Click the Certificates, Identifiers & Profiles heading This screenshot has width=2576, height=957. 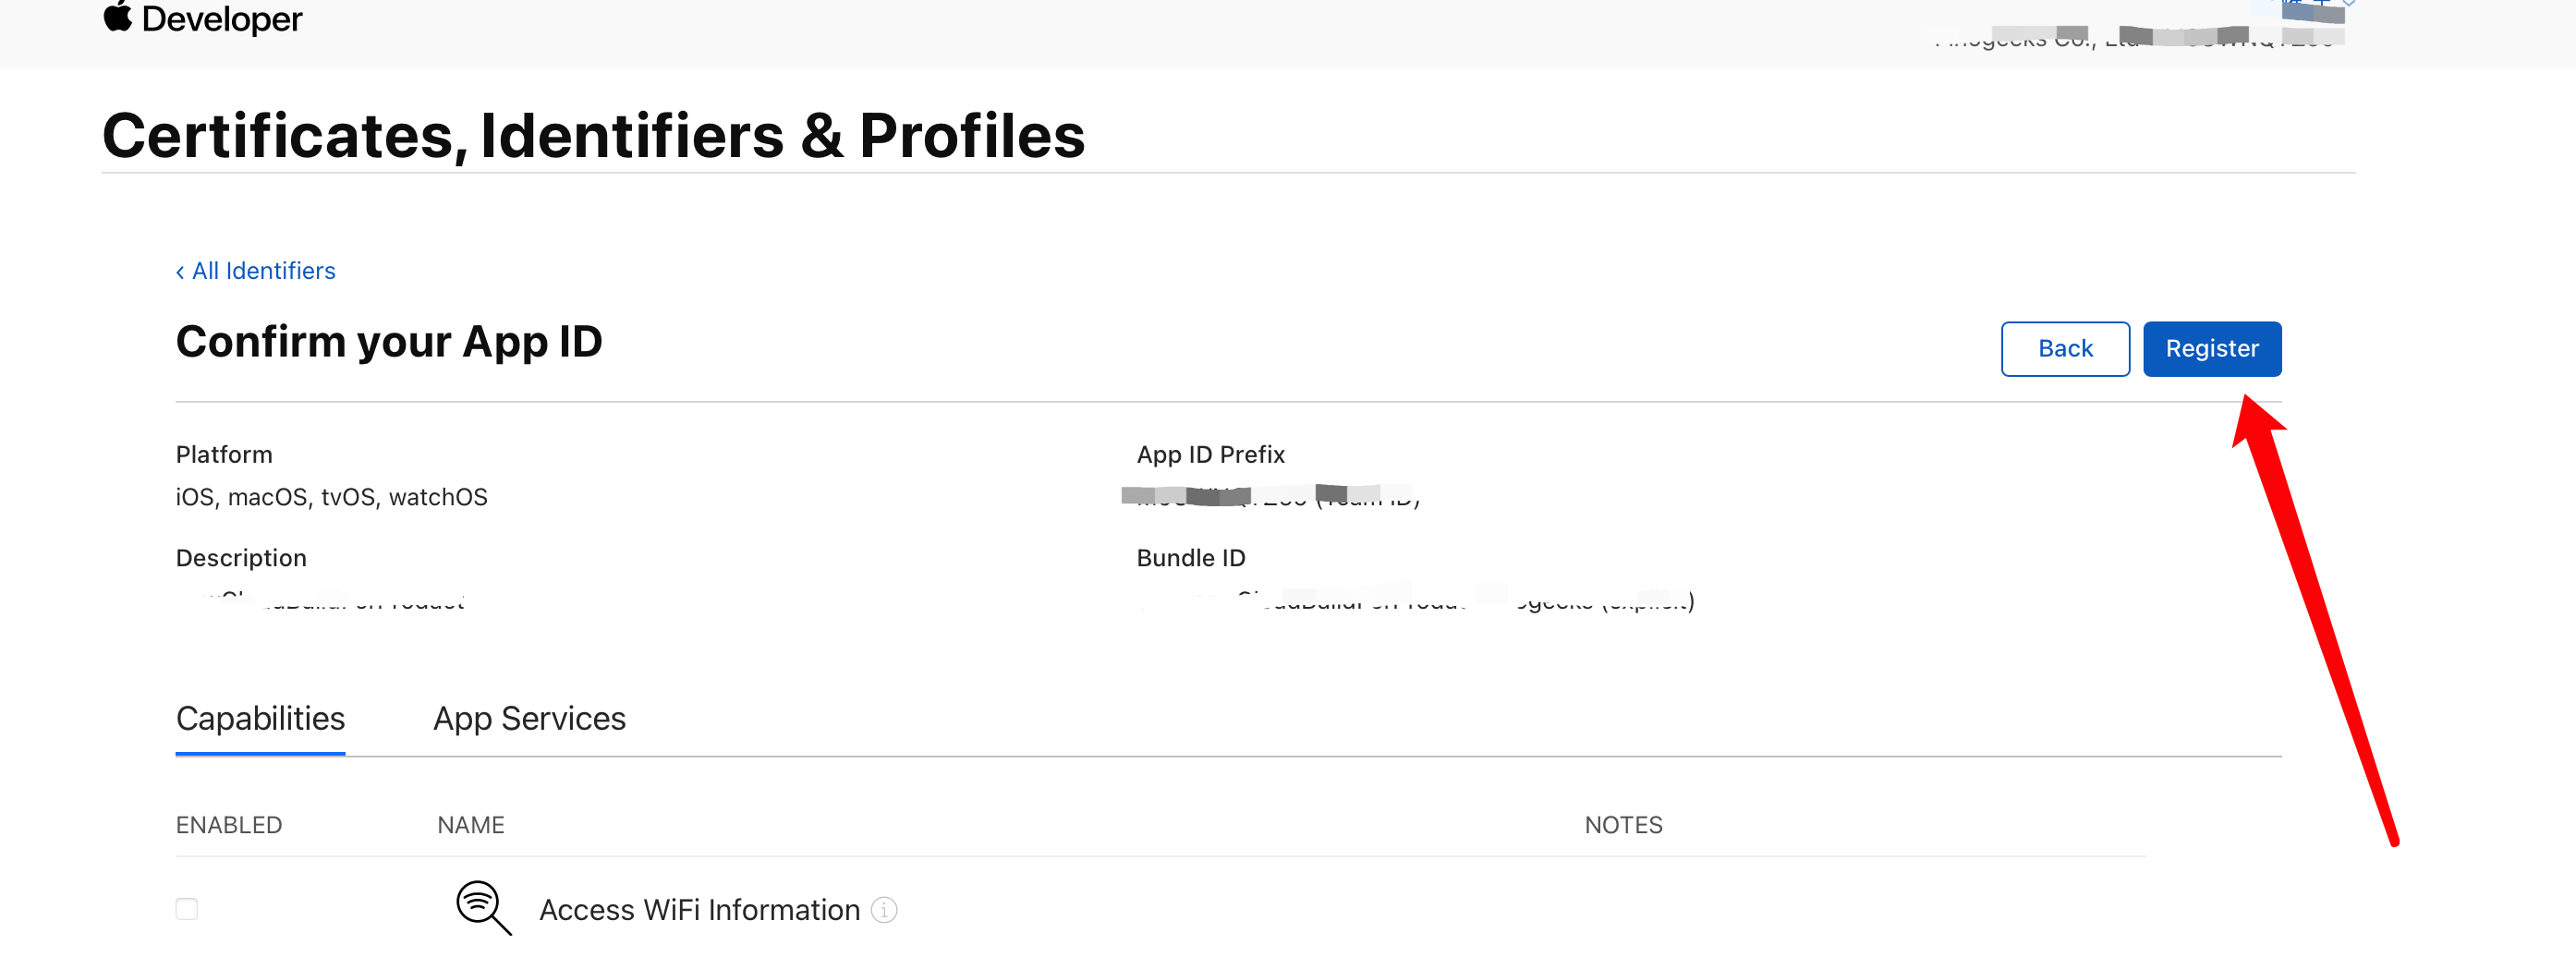click(594, 136)
